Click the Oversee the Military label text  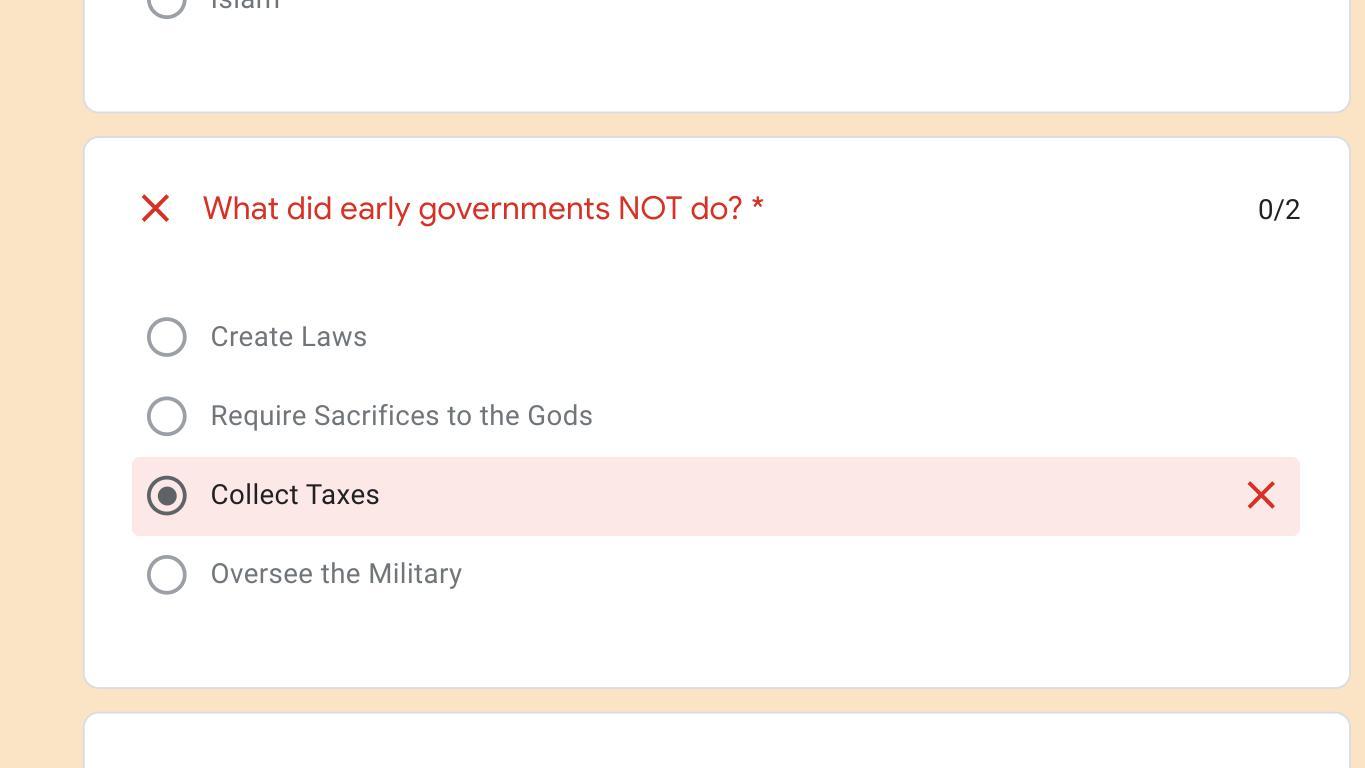[x=336, y=574]
